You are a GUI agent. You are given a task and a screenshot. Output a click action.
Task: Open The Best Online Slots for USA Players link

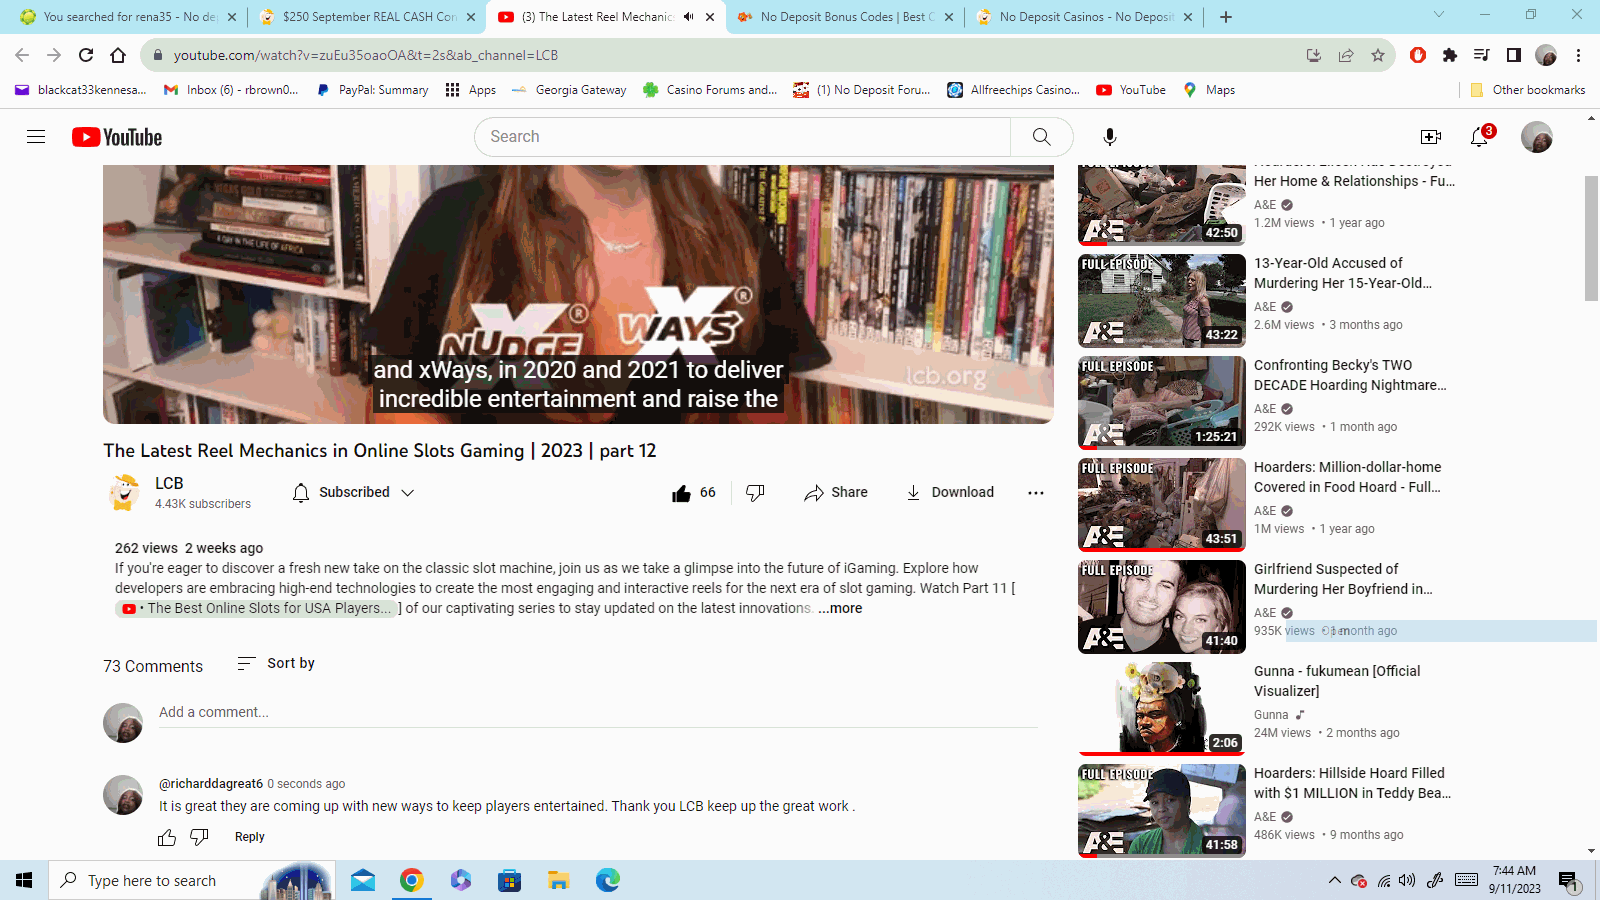click(256, 608)
